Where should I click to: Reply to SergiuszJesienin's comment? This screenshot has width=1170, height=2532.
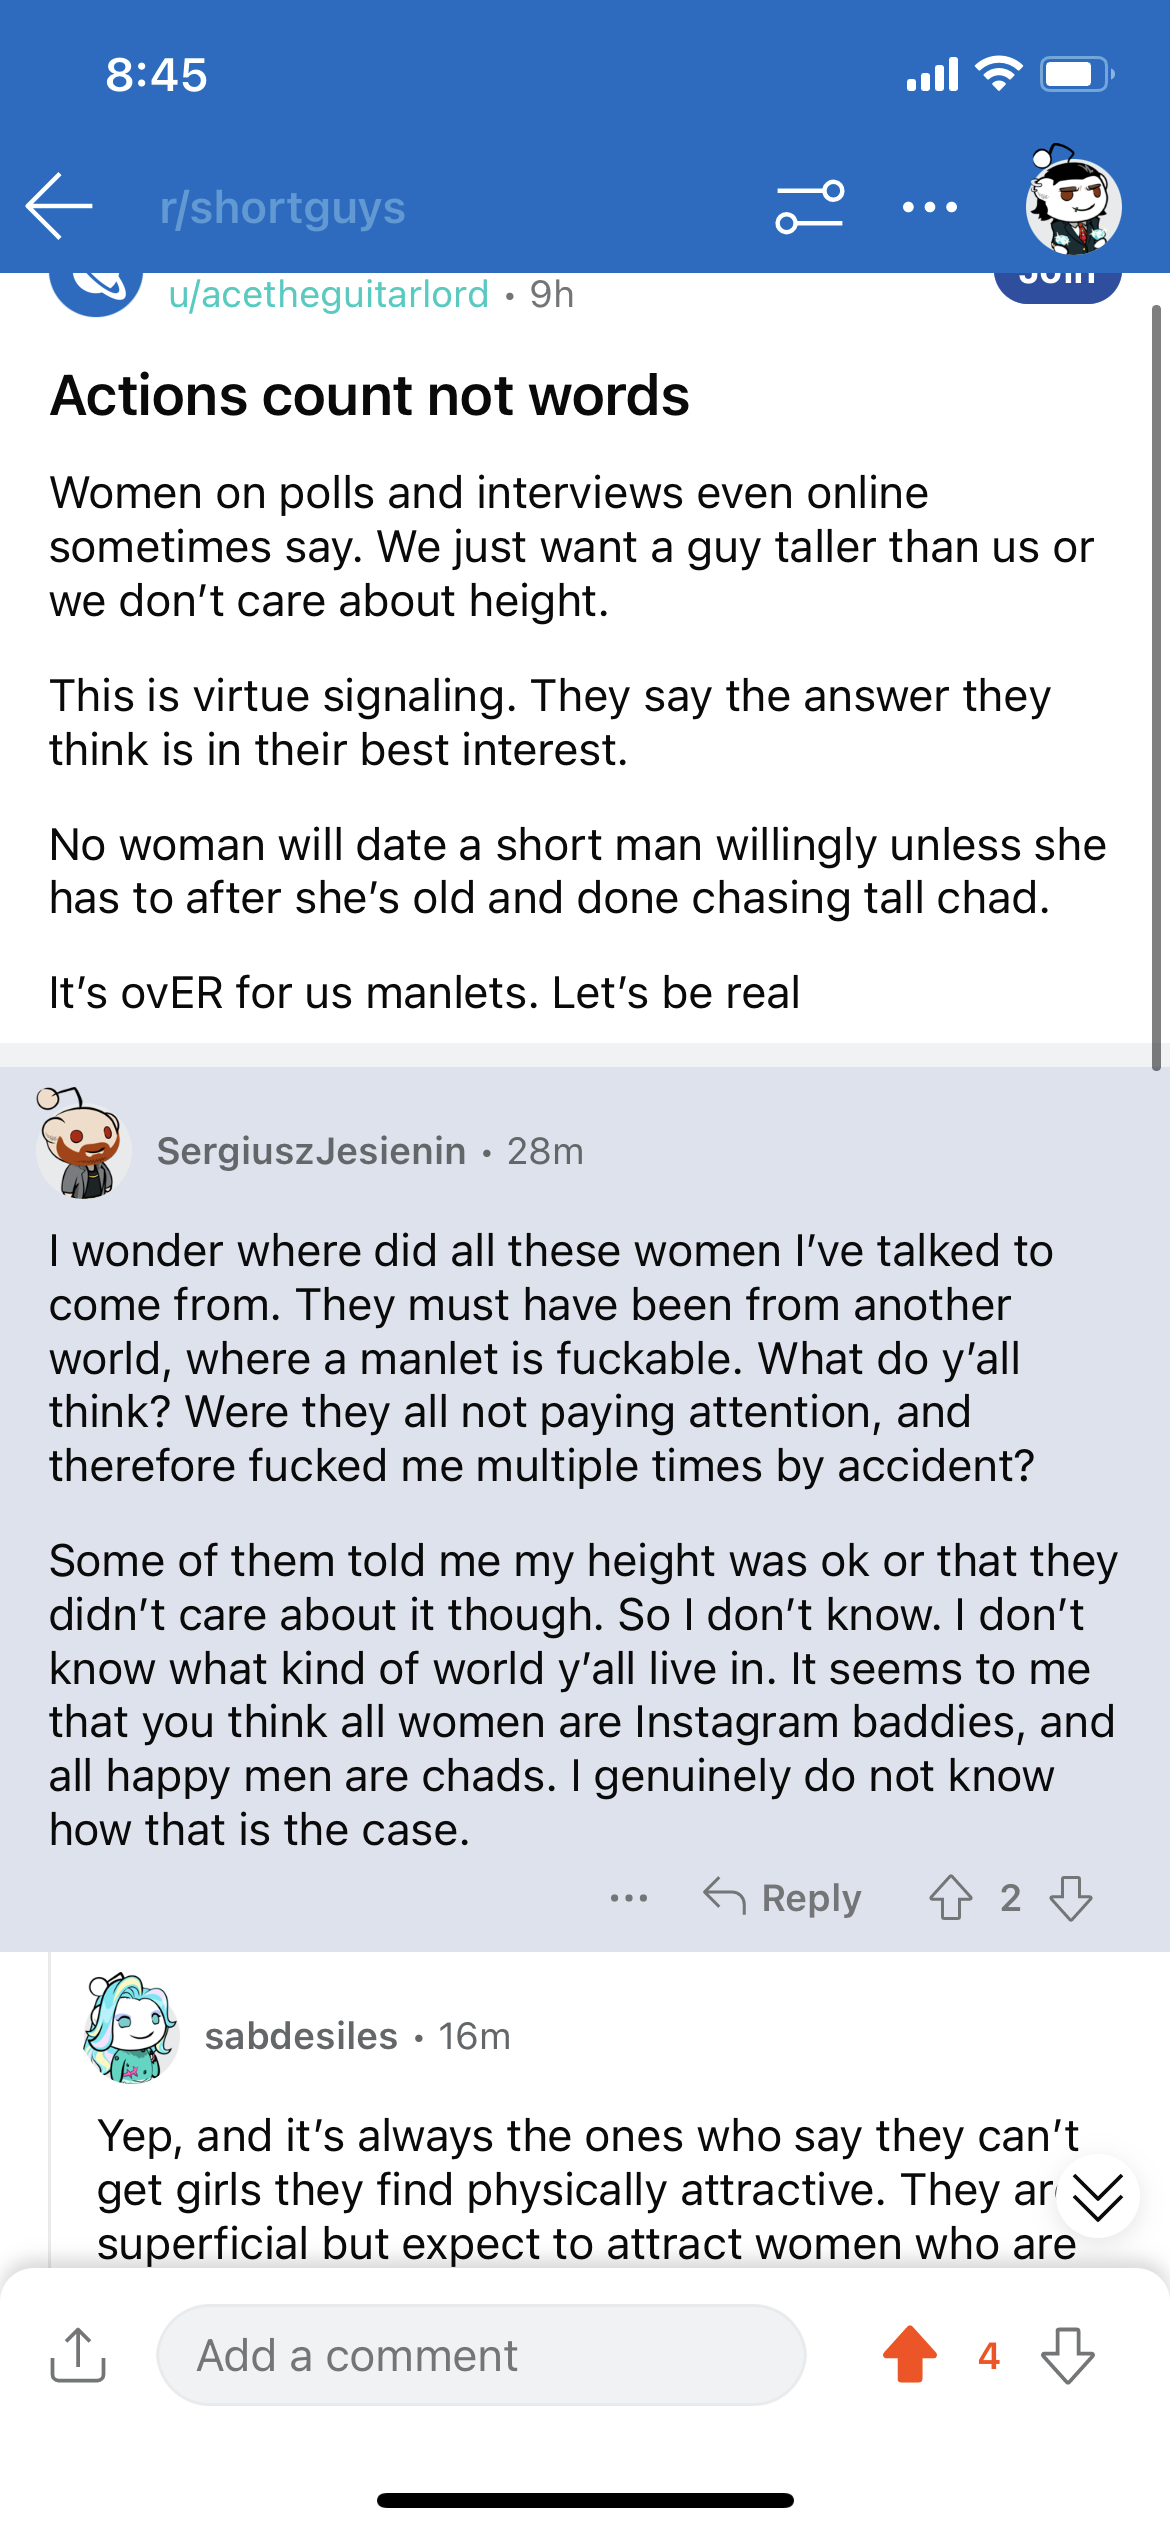point(782,1897)
